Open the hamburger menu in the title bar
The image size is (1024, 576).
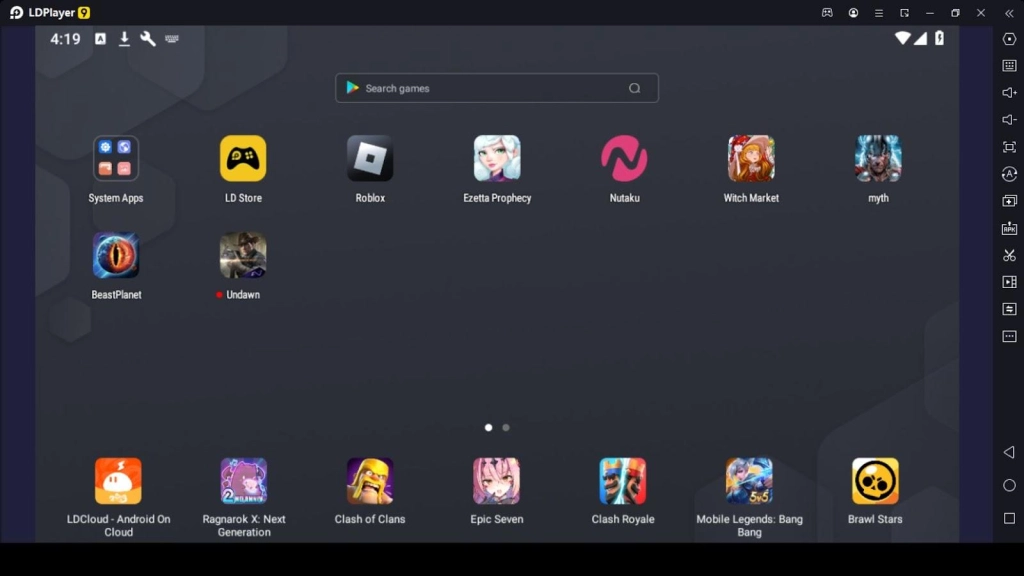878,12
